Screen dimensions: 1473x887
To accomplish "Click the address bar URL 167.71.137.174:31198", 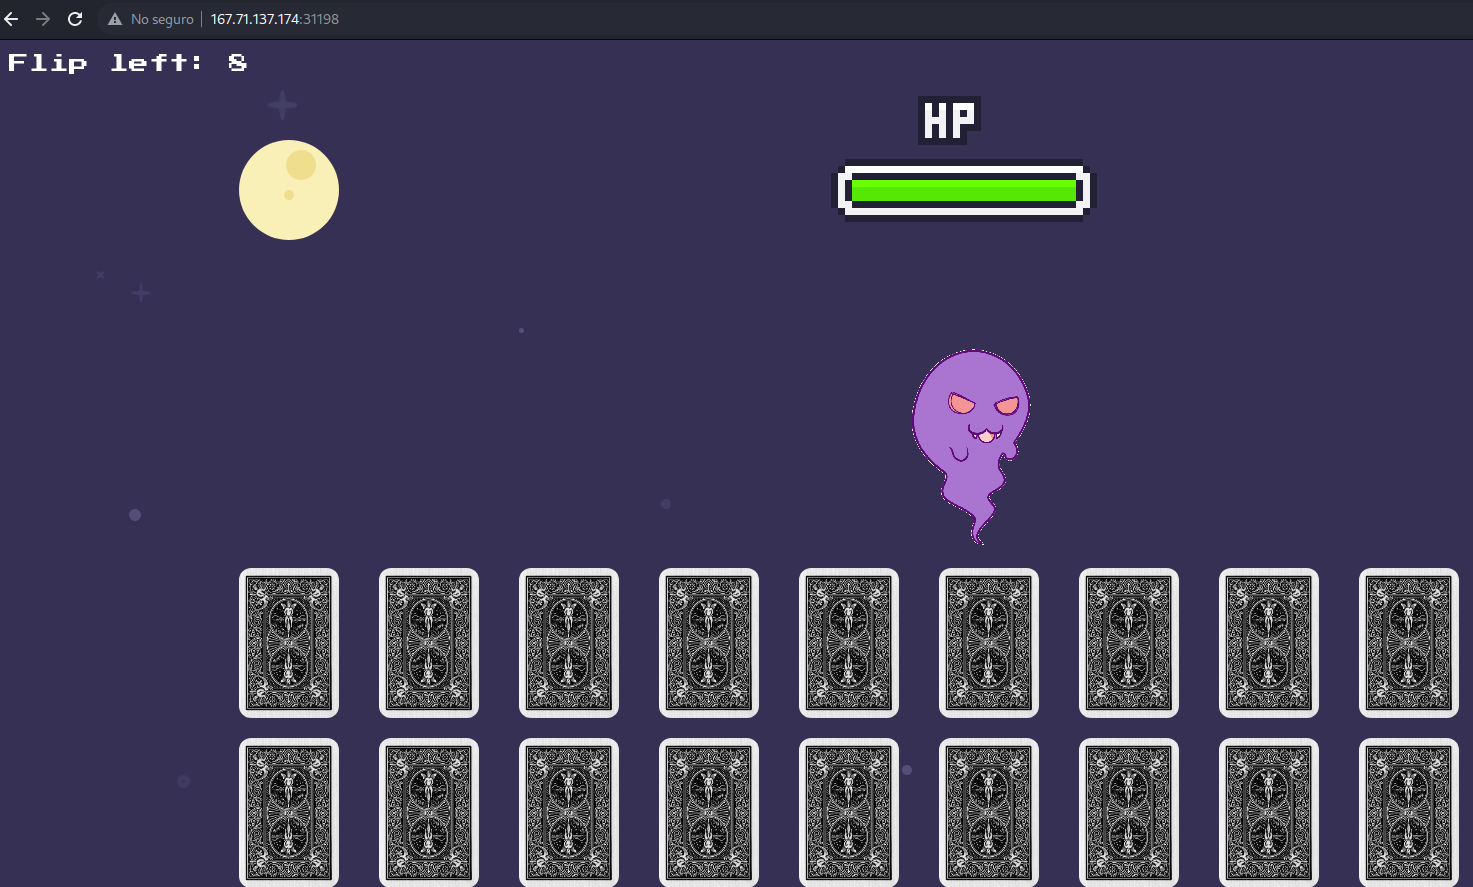I will (274, 19).
